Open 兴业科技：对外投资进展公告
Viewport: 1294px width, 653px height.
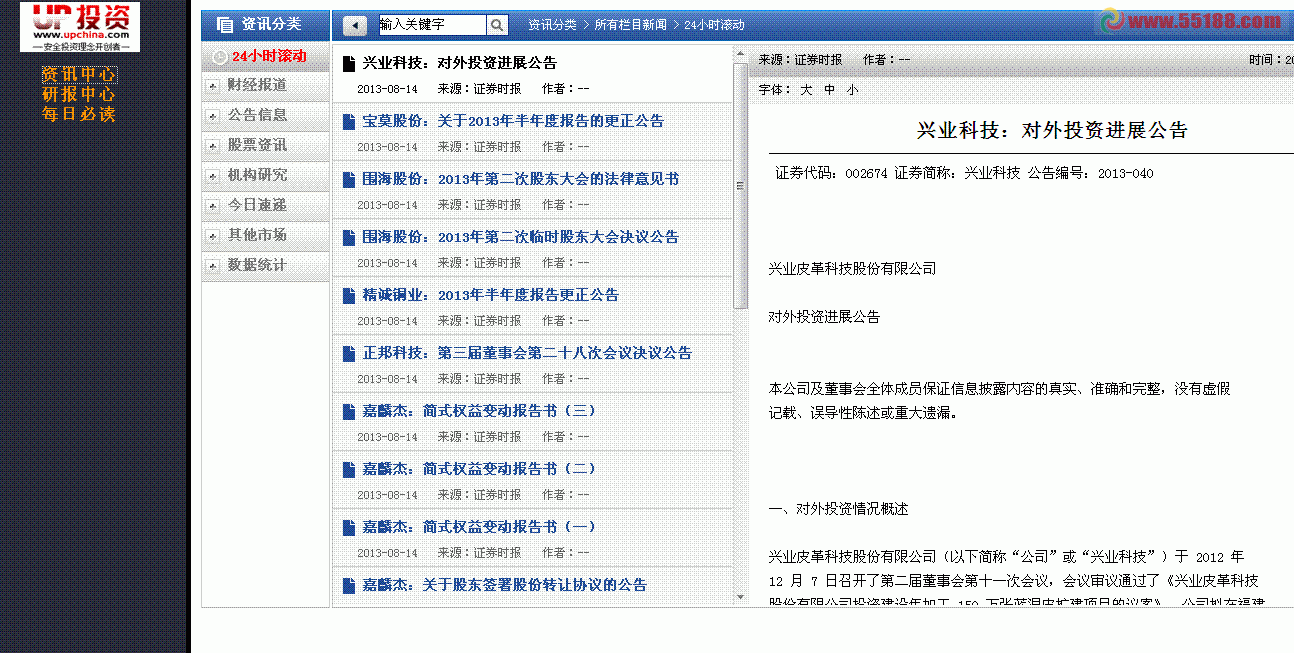459,63
